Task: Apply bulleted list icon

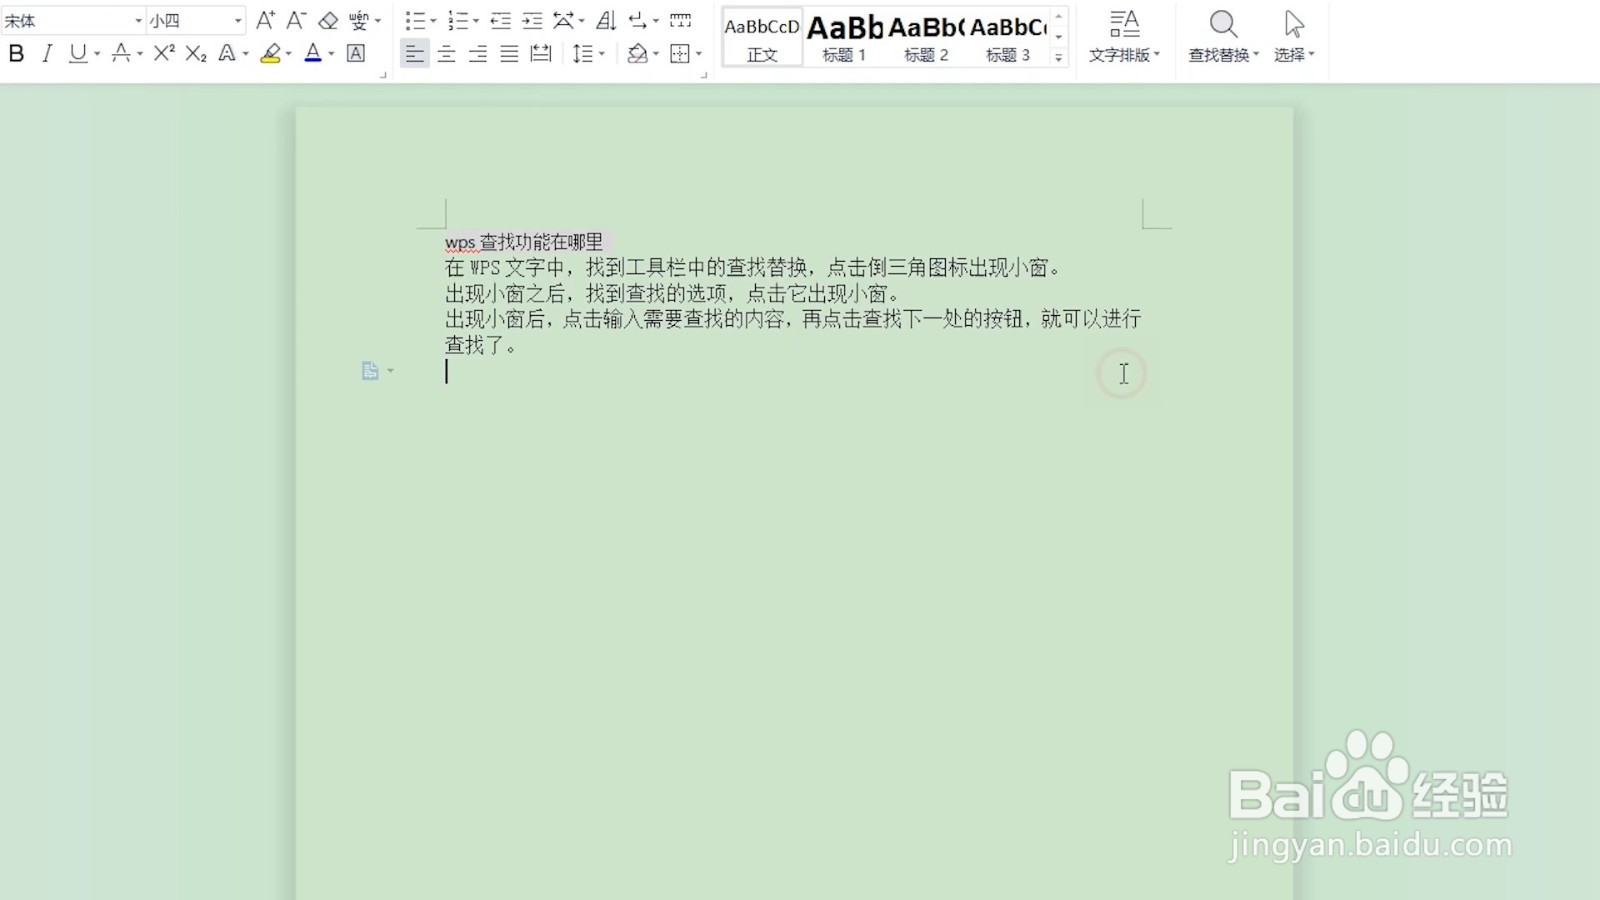Action: pyautogui.click(x=415, y=20)
